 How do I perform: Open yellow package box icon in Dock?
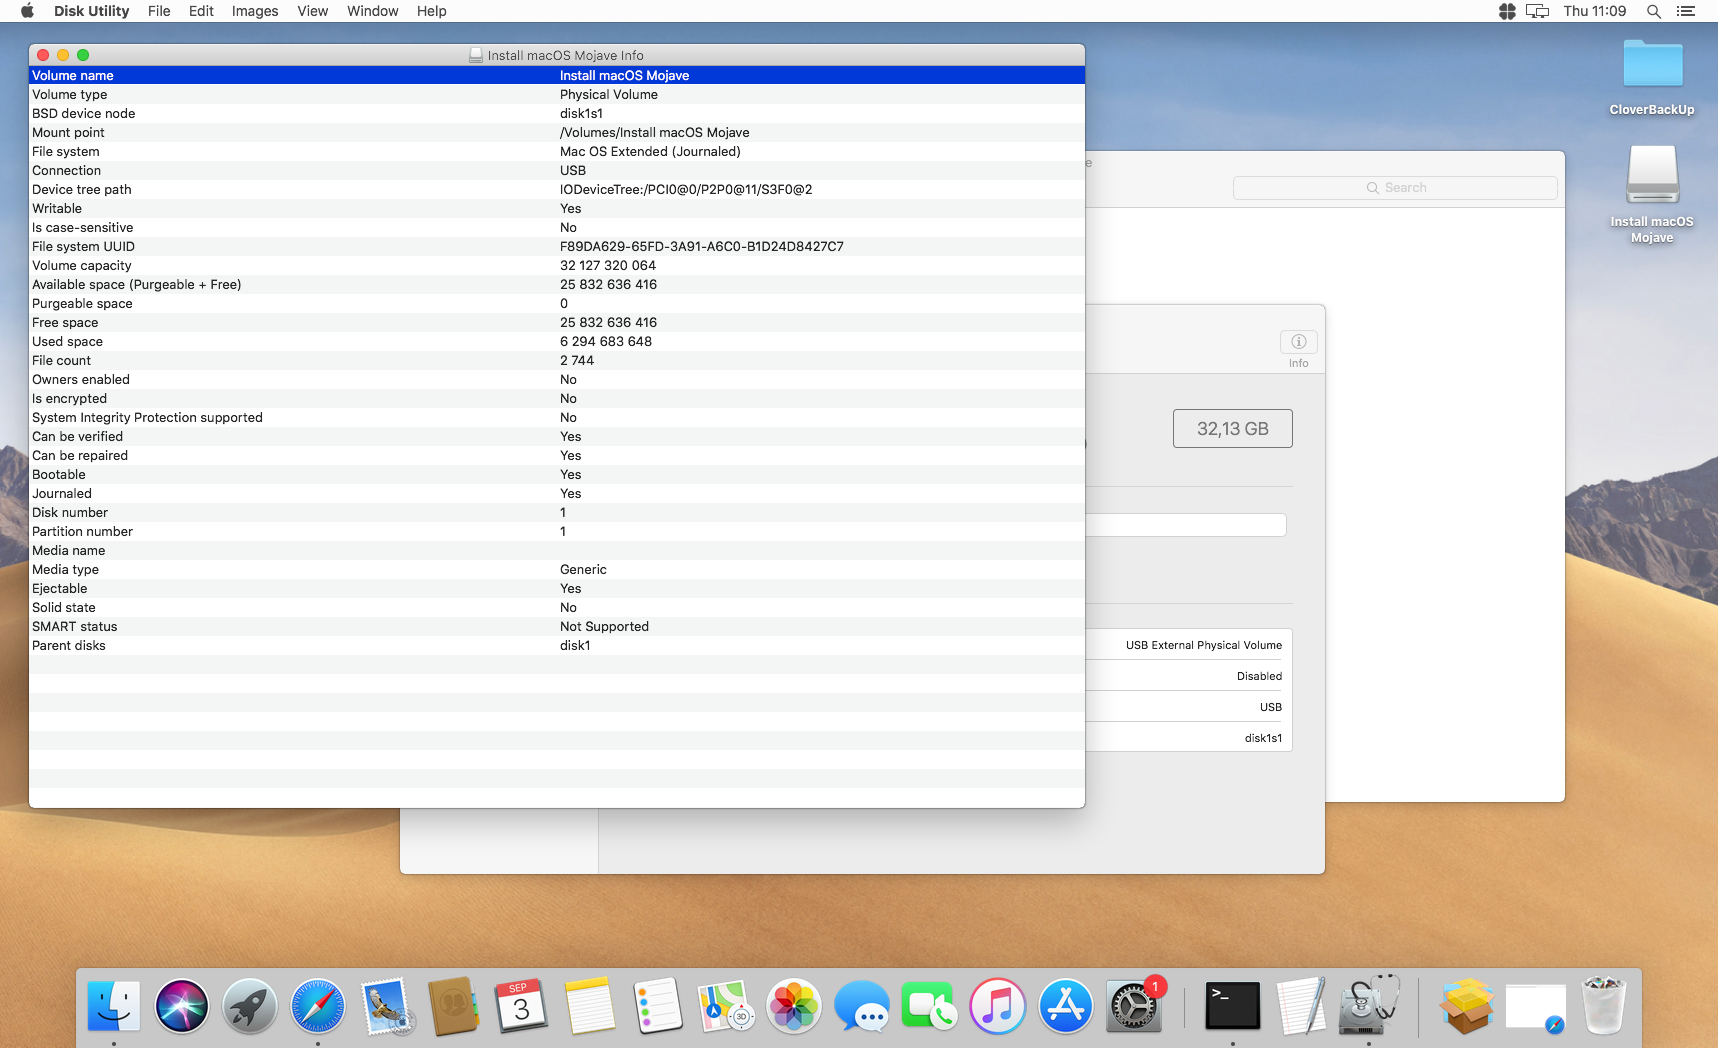(x=1467, y=1006)
